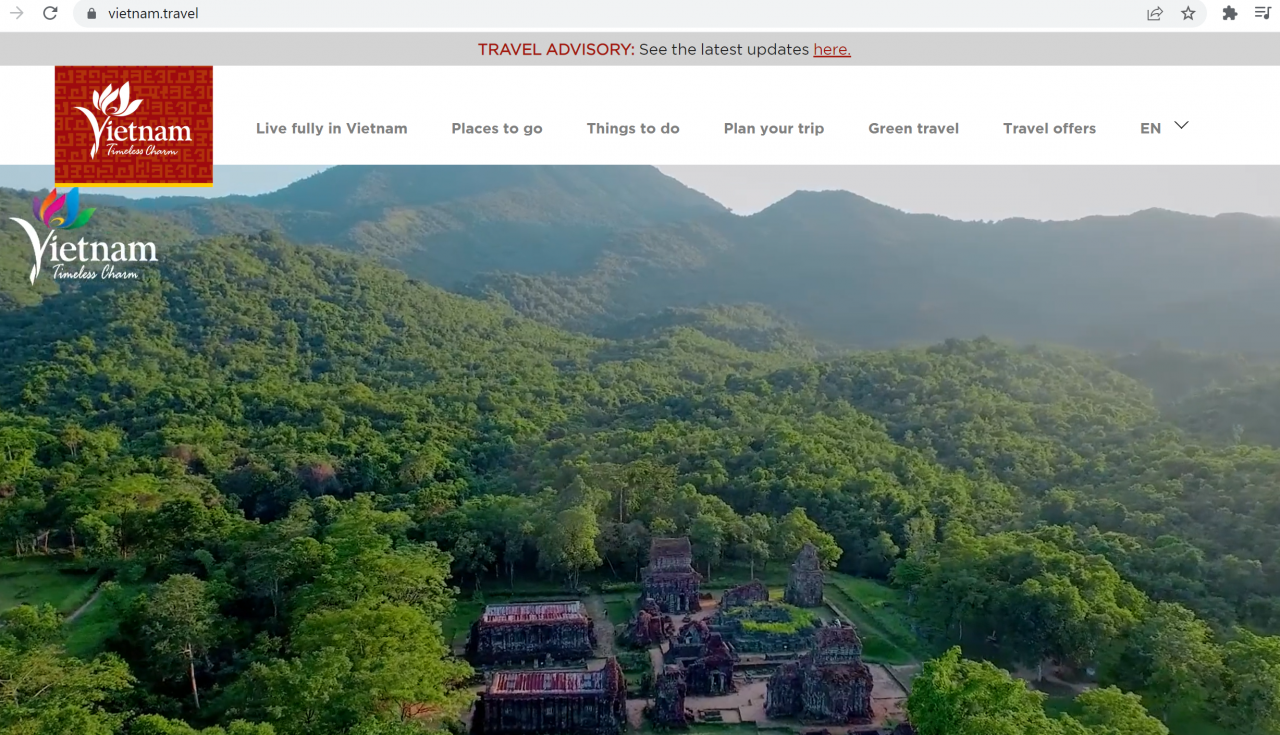
Task: Click the red Vietnam Timeless Charm logo
Action: [133, 125]
